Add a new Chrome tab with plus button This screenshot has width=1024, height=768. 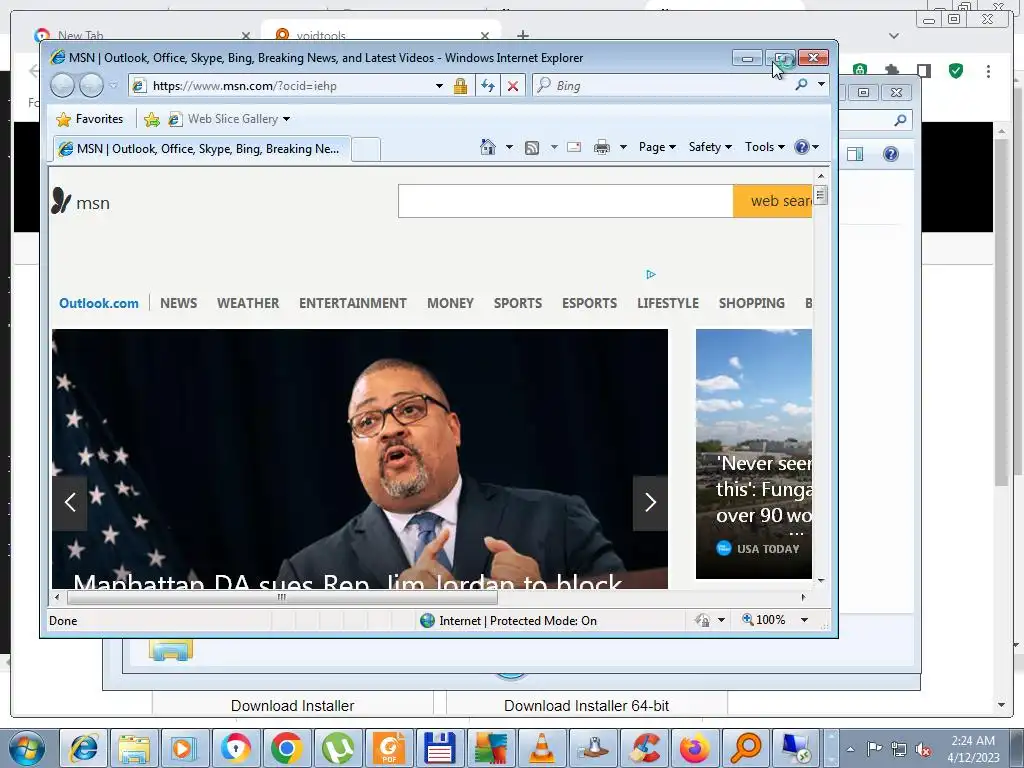(522, 35)
